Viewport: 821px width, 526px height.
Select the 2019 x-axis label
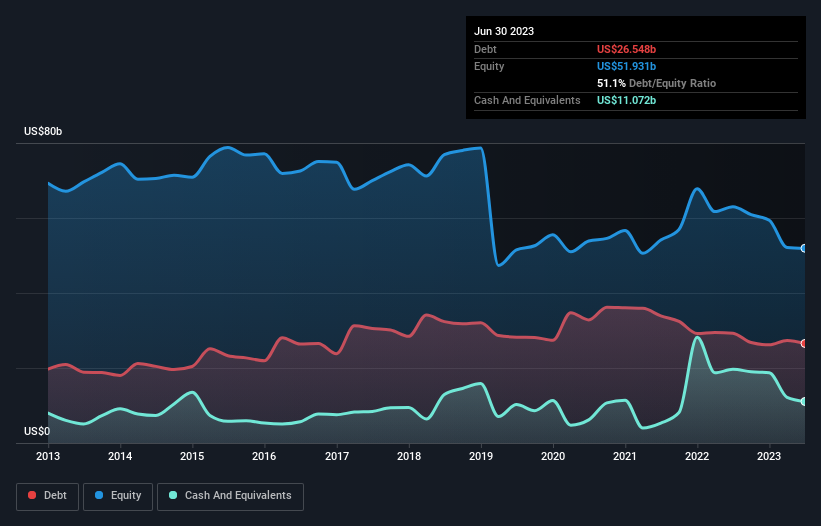point(481,456)
